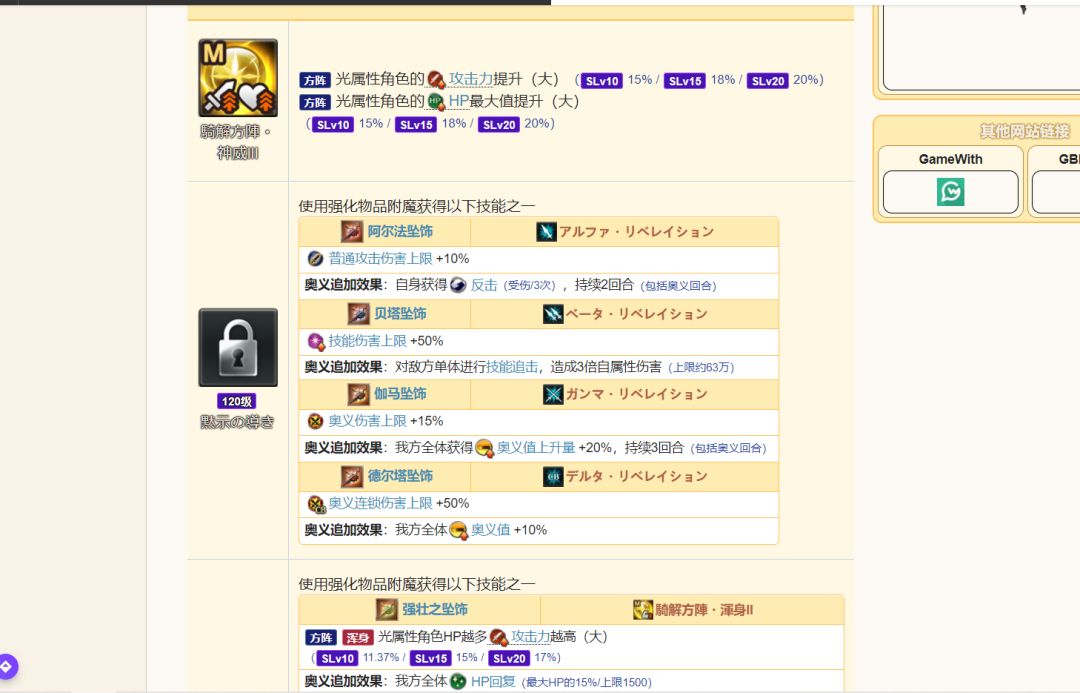Click the red 浑身 tag
Screen dimensions: 1080x693
click(358, 638)
